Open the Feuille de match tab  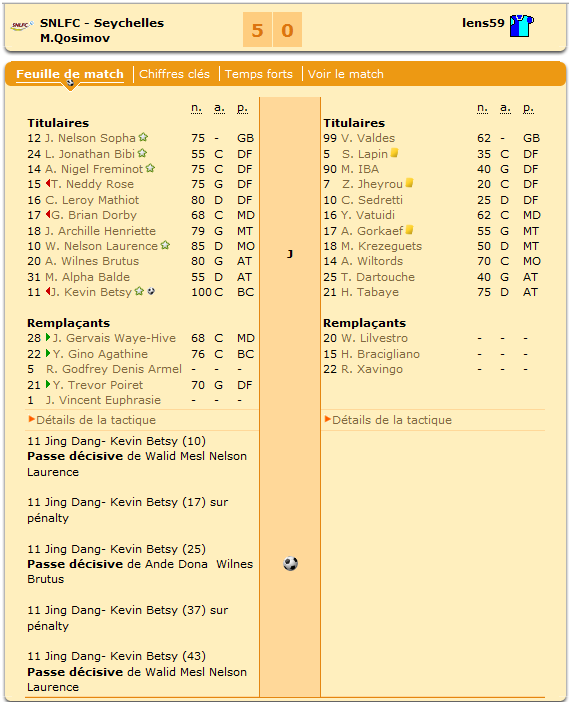(x=70, y=74)
